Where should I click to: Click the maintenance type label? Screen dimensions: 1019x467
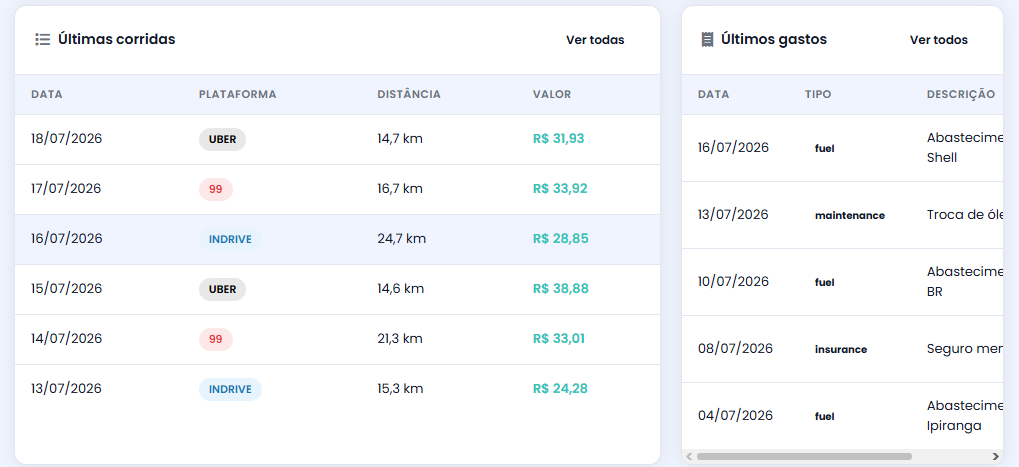[x=850, y=215]
